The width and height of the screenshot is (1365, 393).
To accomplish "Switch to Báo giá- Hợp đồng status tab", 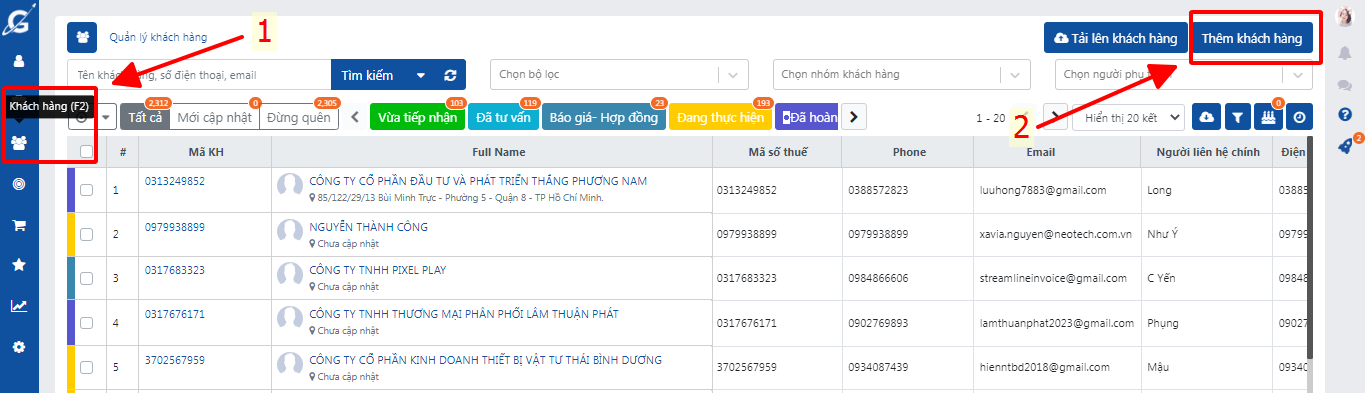I will tap(604, 117).
